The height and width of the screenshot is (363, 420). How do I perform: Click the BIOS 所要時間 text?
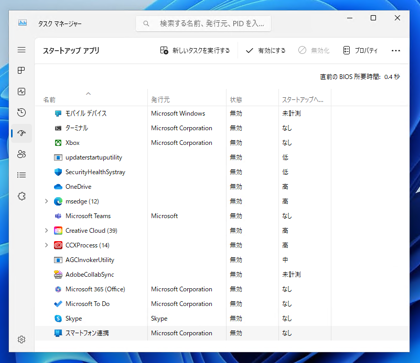click(360, 77)
